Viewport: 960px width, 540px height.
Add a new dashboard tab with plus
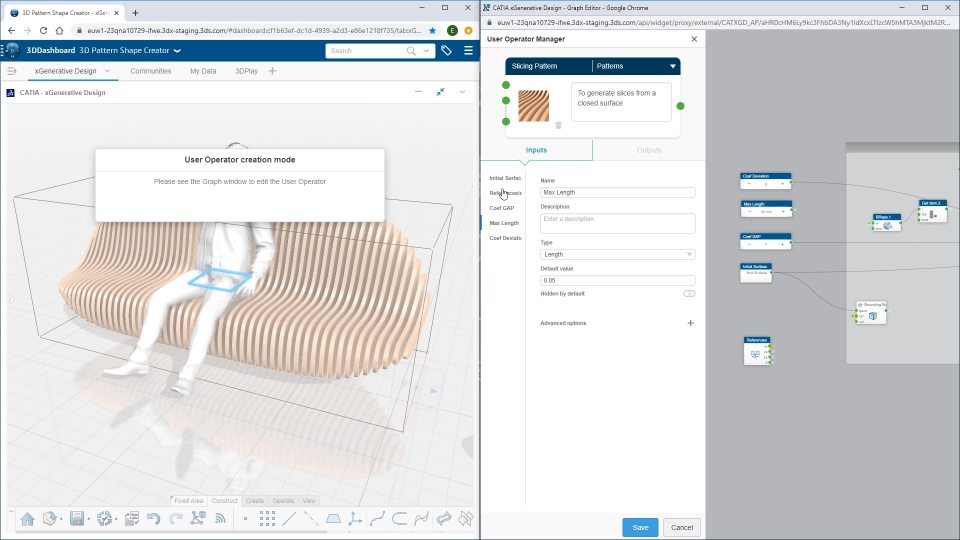point(272,71)
